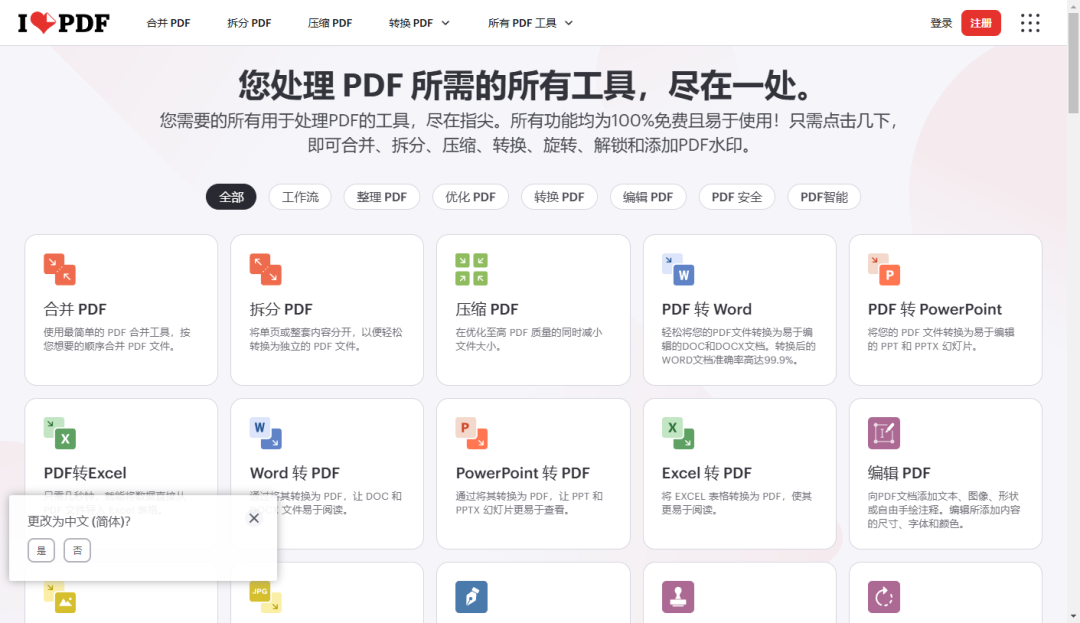Open the PDF转Excel card title
This screenshot has width=1080, height=623.
pyautogui.click(x=85, y=473)
